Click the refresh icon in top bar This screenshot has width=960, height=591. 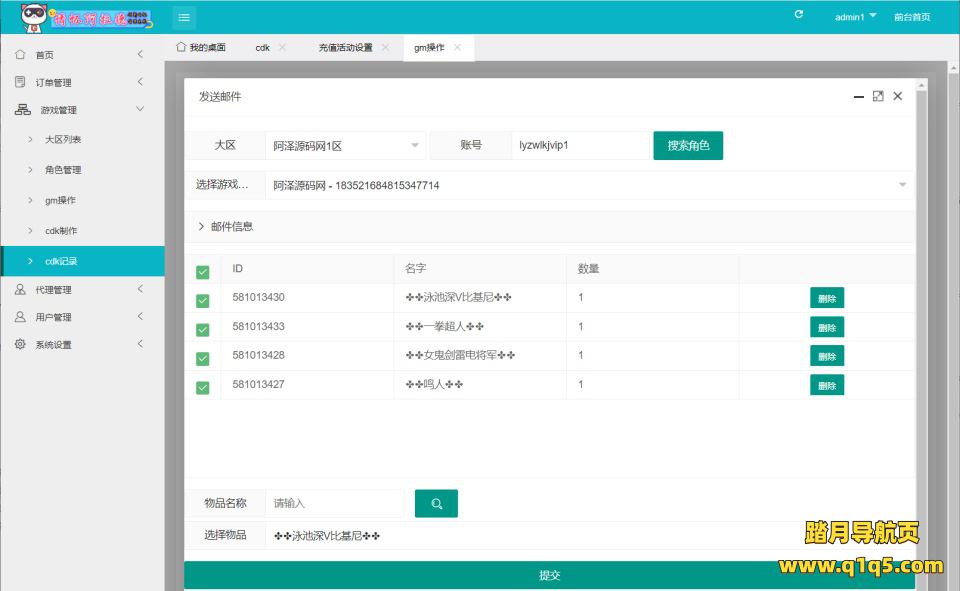798,15
